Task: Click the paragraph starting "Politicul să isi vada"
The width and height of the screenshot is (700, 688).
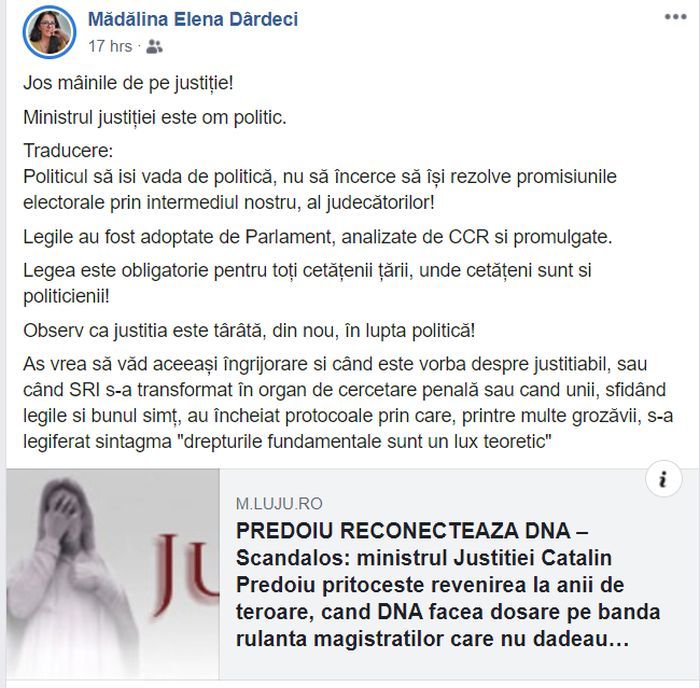Action: (x=320, y=189)
